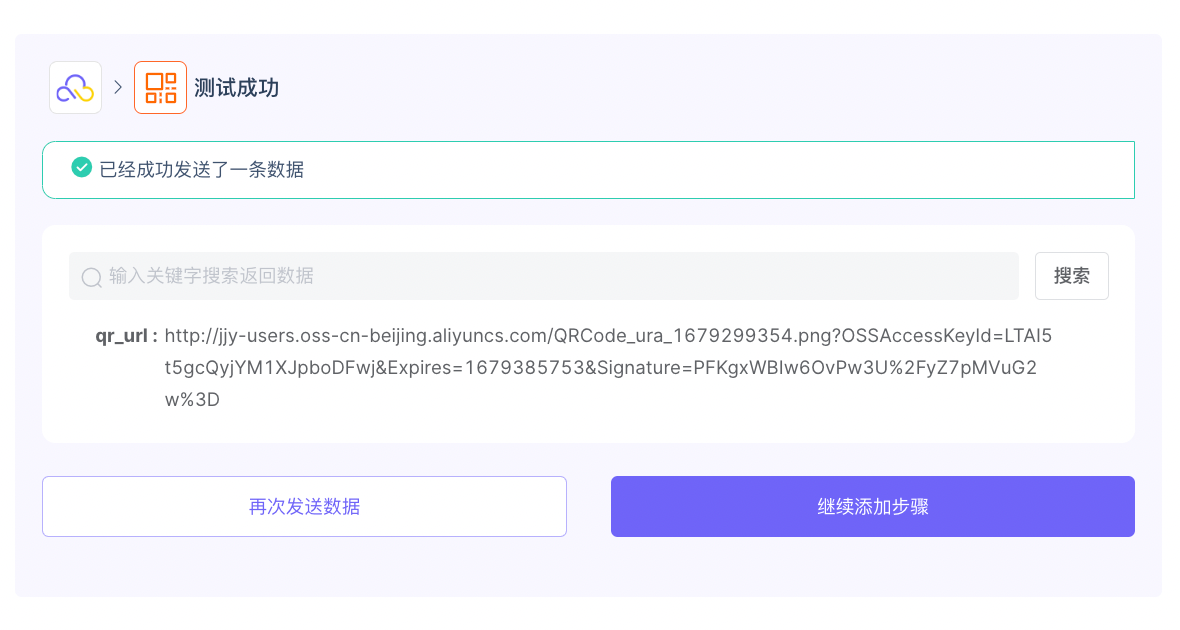The width and height of the screenshot is (1180, 630).
Task: Click the 已经成功发送了一条数据 success banner
Action: (588, 170)
